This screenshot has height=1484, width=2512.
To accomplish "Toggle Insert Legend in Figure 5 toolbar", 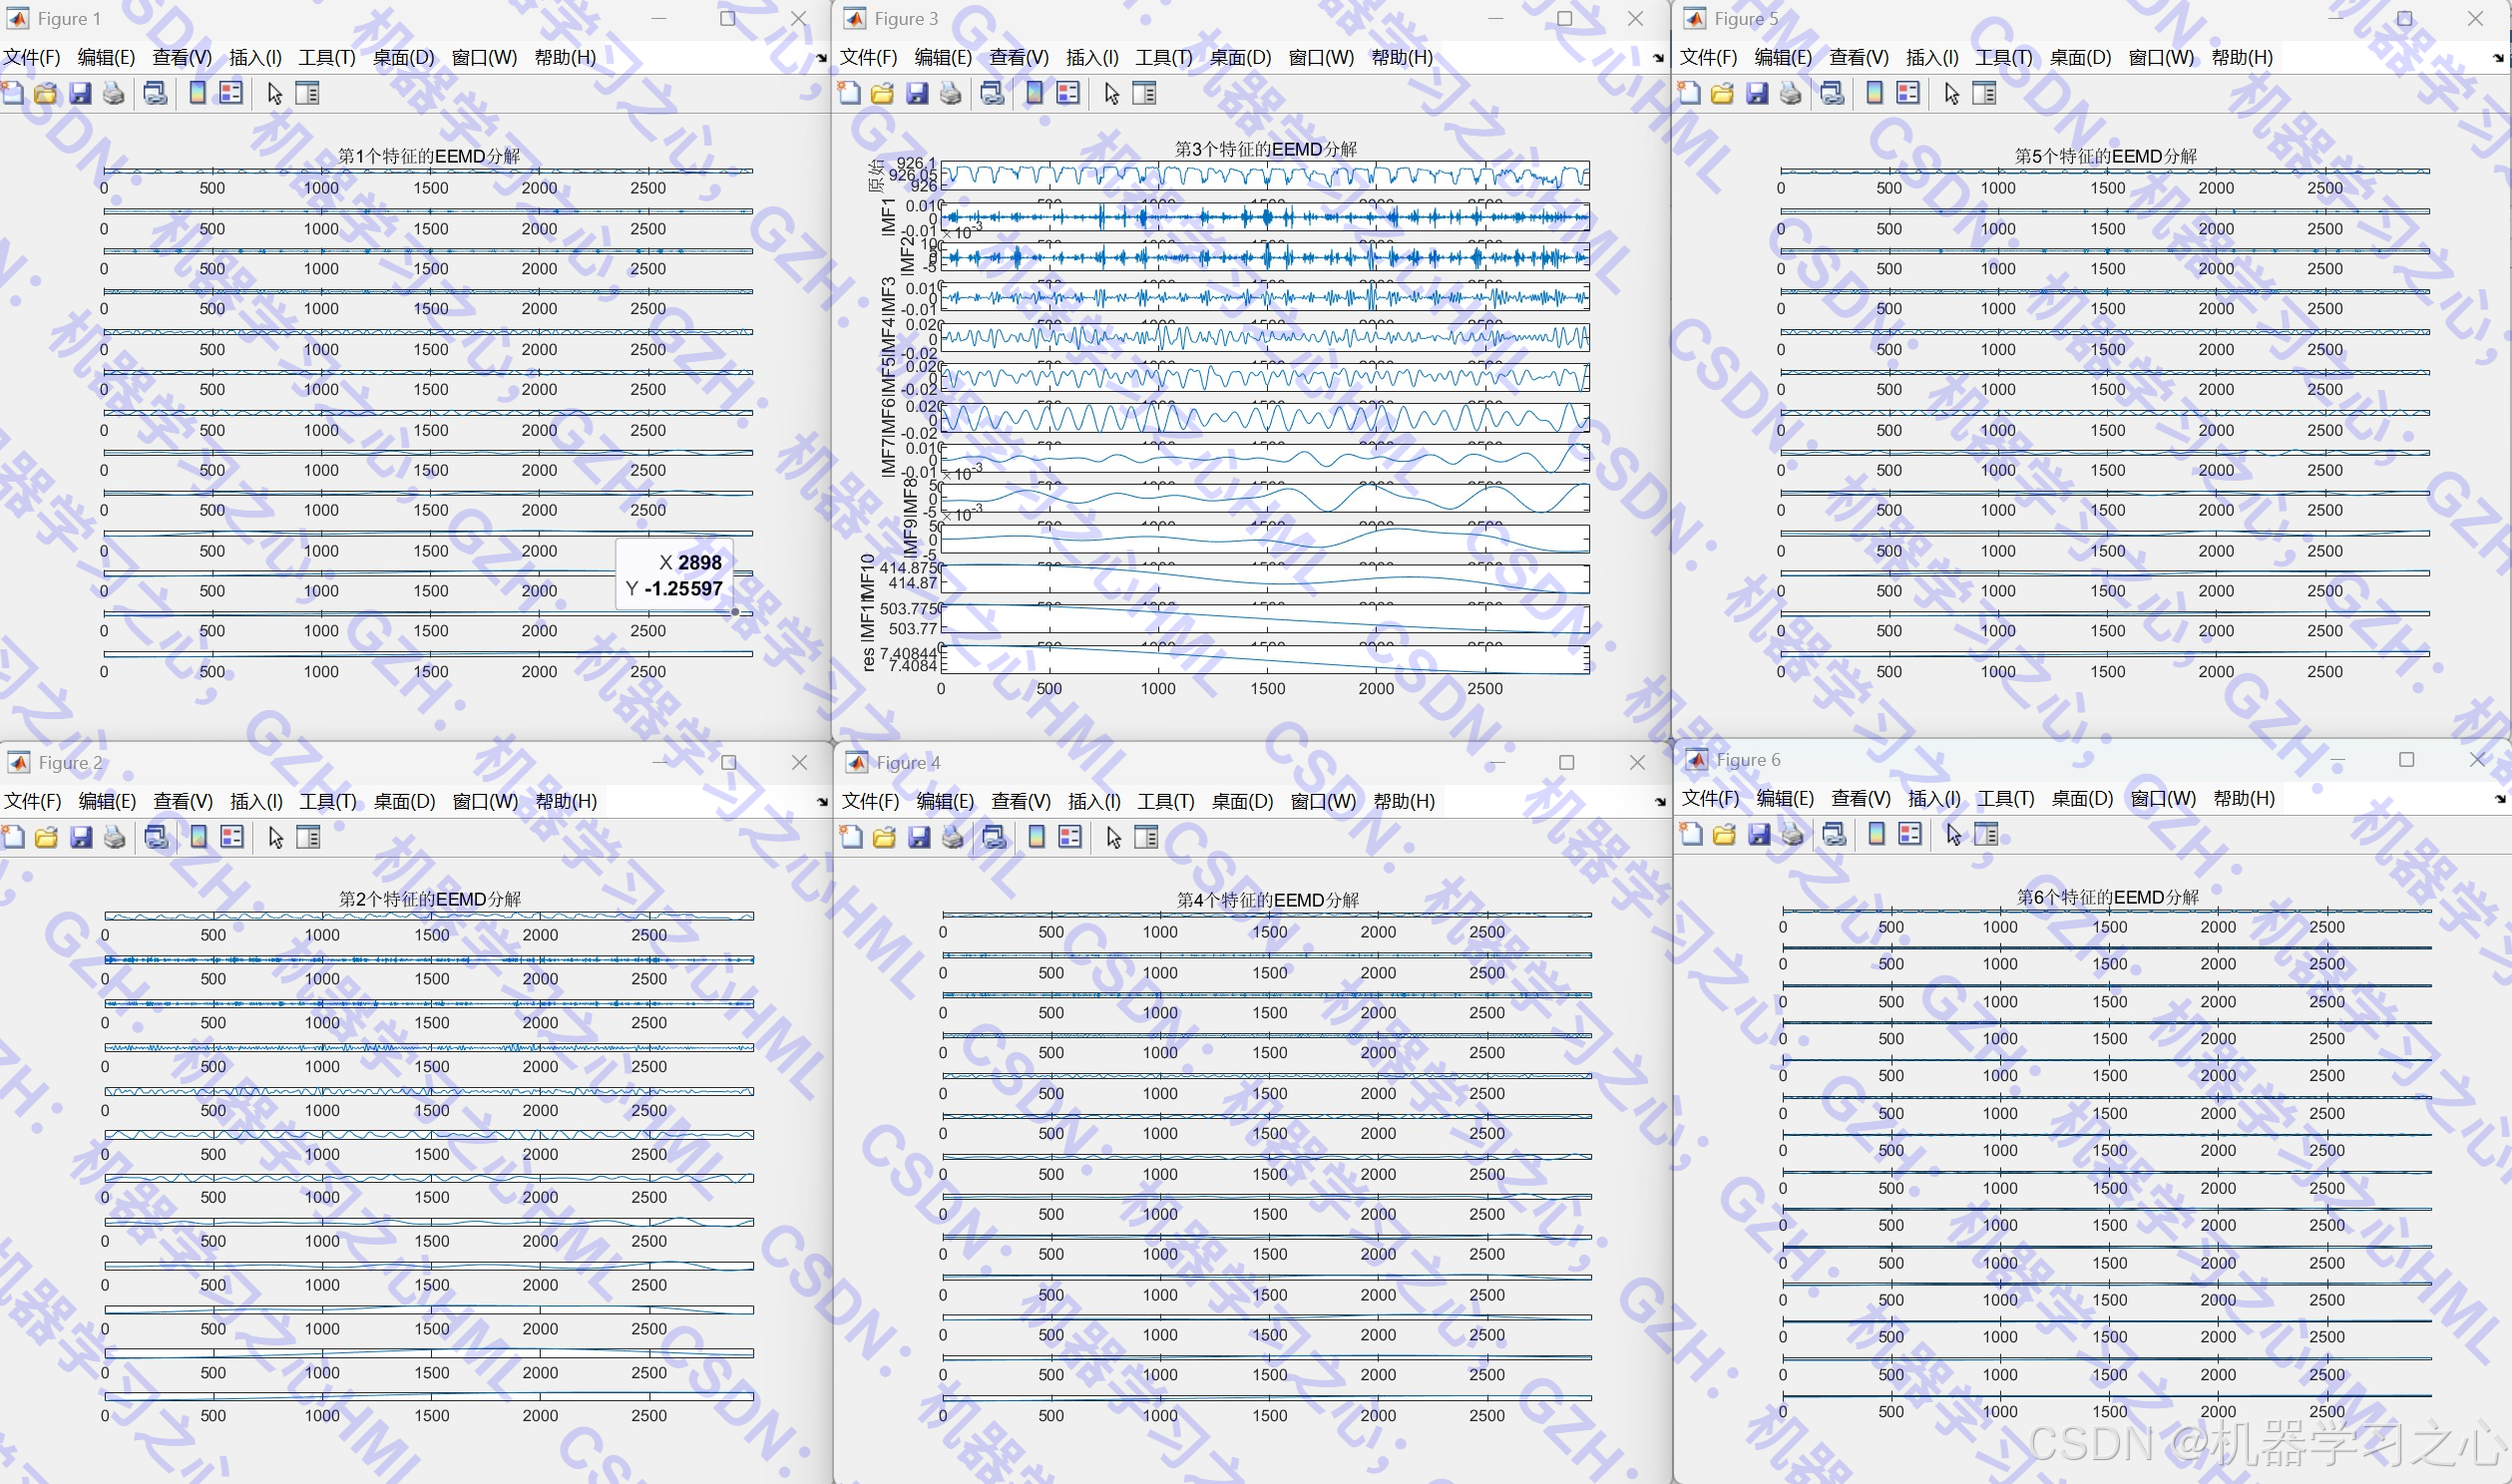I will (1908, 94).
